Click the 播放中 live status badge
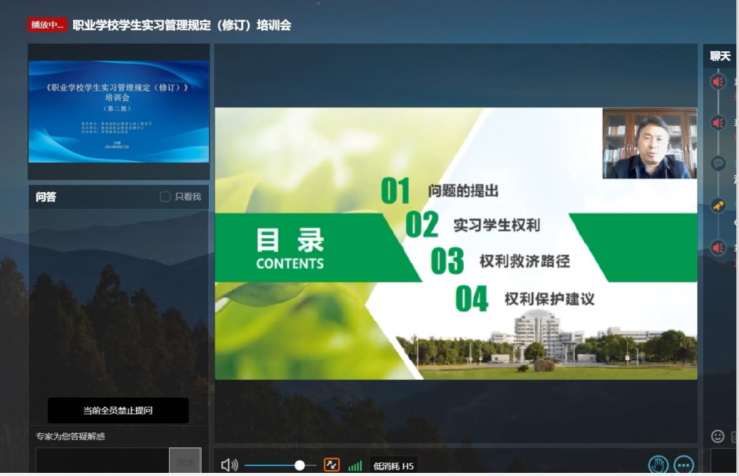This screenshot has width=739, height=476. pos(46,25)
